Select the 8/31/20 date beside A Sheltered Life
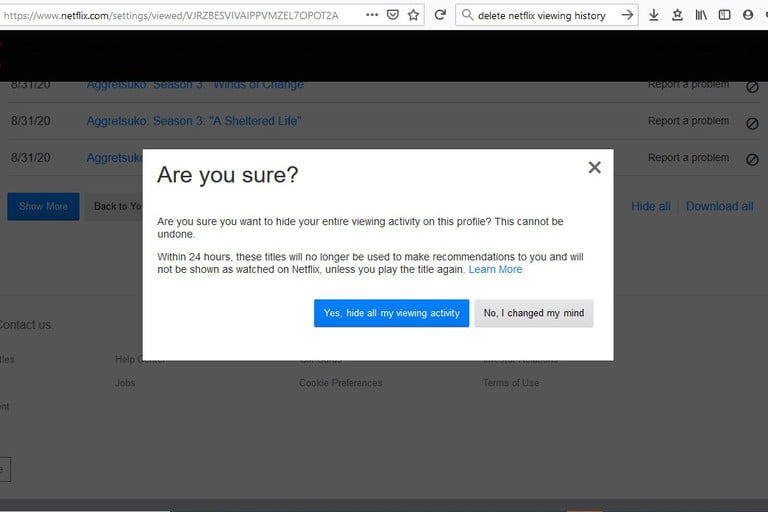 [x=30, y=121]
